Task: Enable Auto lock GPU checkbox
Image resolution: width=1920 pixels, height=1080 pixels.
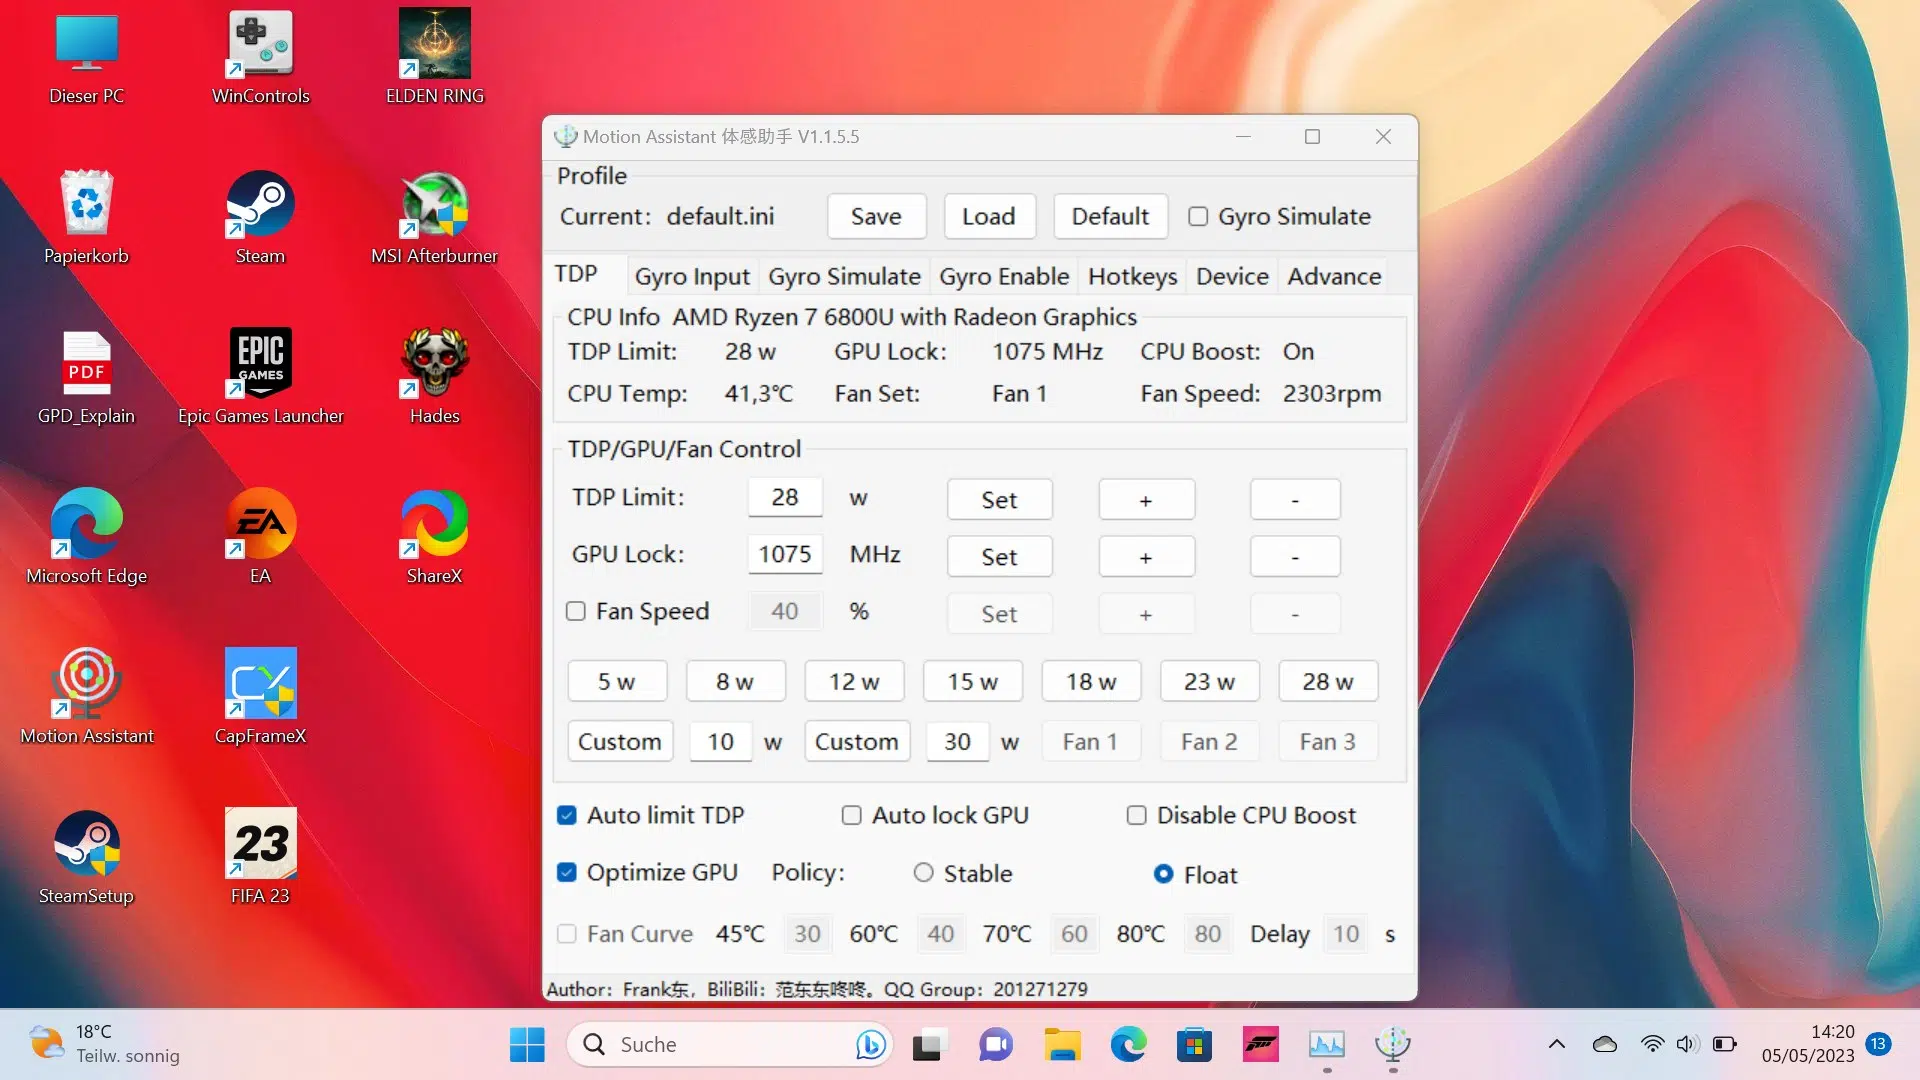Action: pyautogui.click(x=852, y=815)
